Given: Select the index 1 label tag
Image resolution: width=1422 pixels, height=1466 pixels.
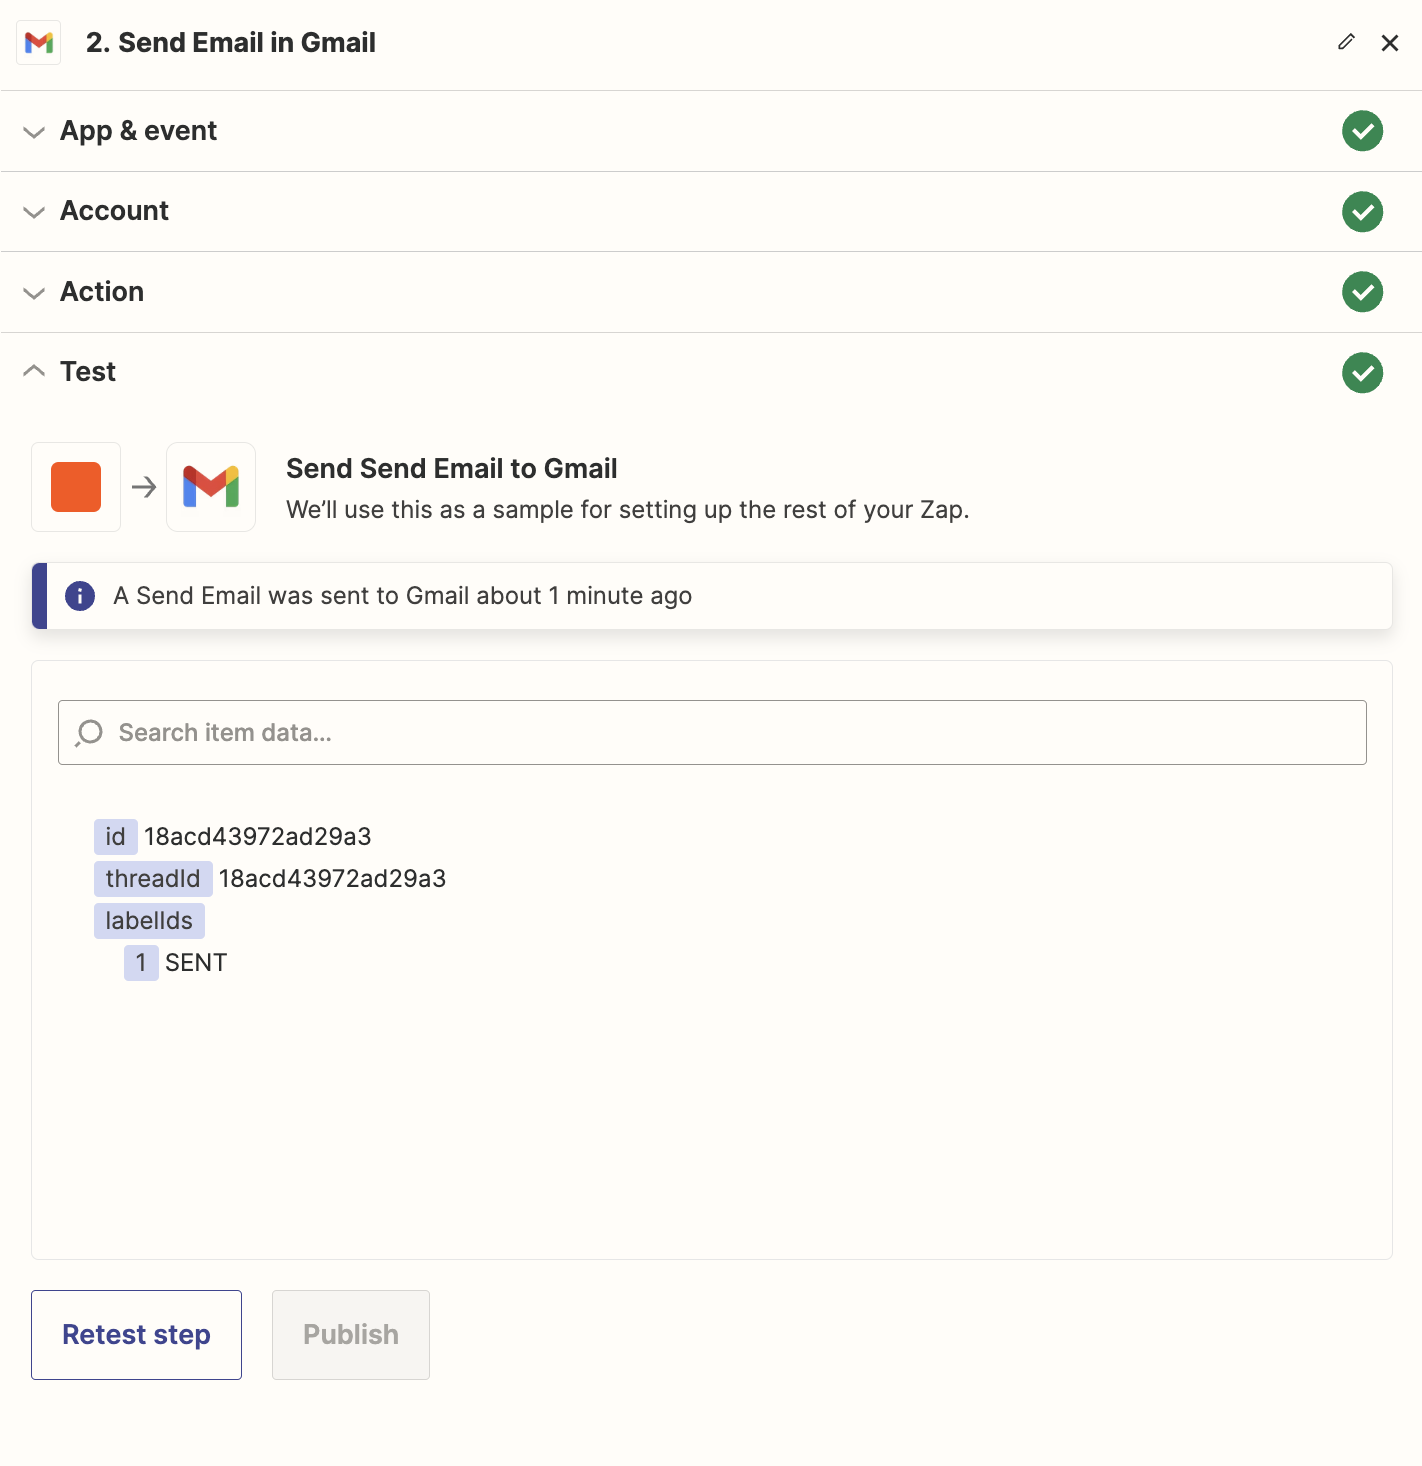Looking at the screenshot, I should [x=141, y=963].
